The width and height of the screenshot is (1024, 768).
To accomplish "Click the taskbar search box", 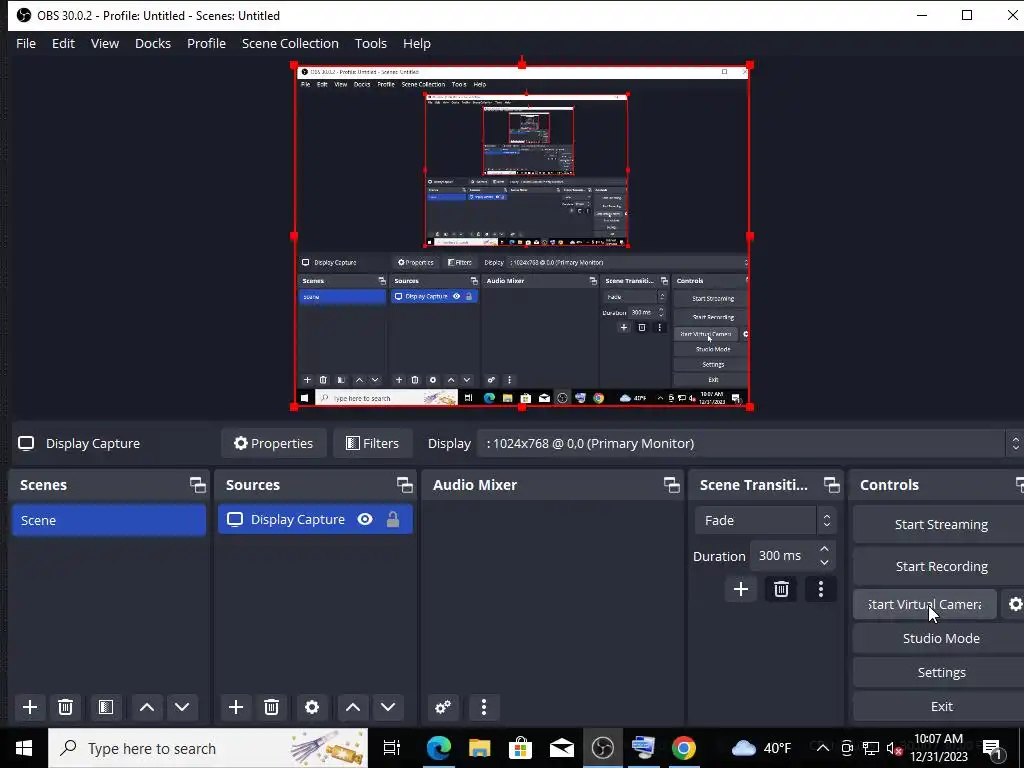I will pos(208,748).
